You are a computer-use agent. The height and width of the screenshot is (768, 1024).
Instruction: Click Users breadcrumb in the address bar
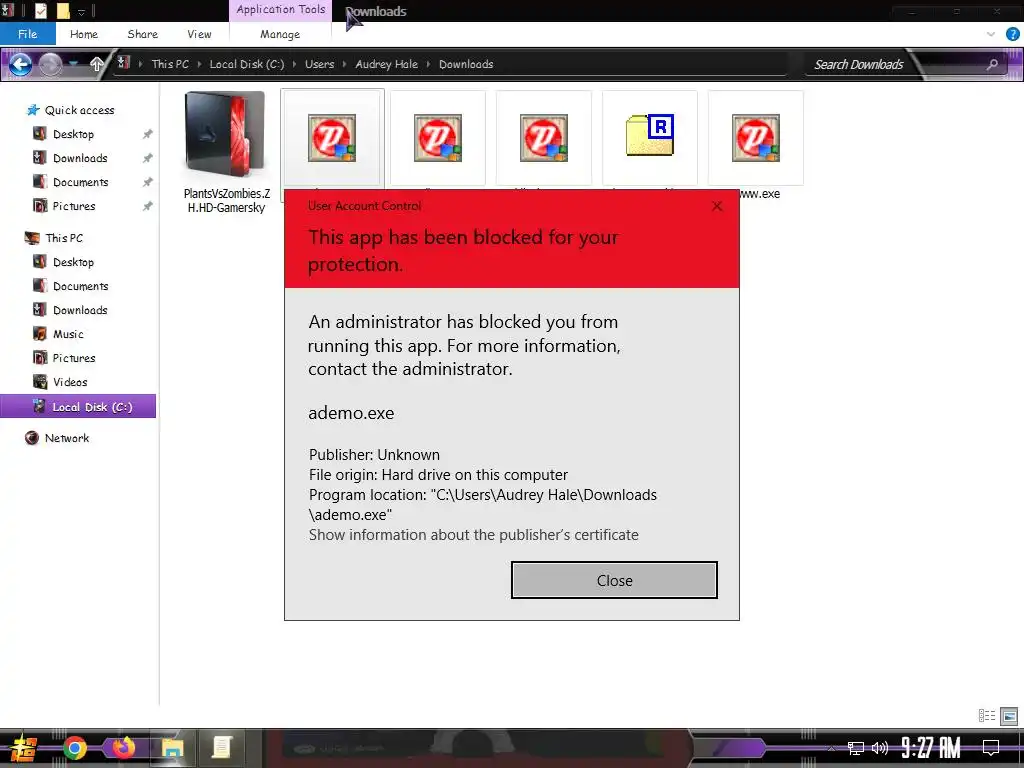coord(319,64)
